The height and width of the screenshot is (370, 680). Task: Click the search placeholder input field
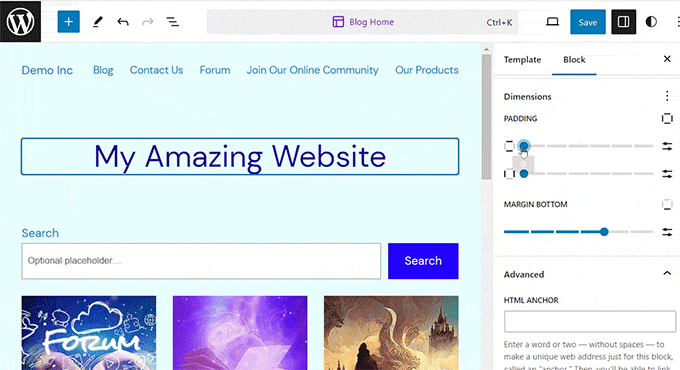click(201, 261)
